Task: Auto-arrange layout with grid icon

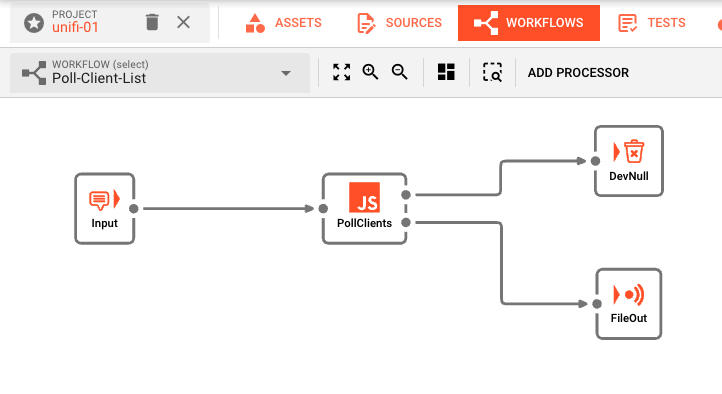Action: 446,72
